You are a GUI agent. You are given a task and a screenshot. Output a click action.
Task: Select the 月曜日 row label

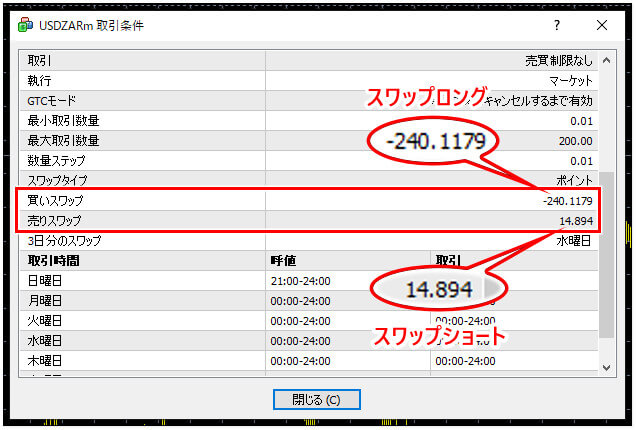45,301
